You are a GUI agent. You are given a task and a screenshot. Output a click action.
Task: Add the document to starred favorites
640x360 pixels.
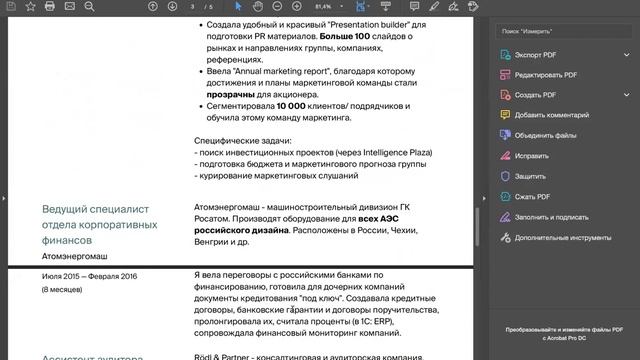pos(30,6)
